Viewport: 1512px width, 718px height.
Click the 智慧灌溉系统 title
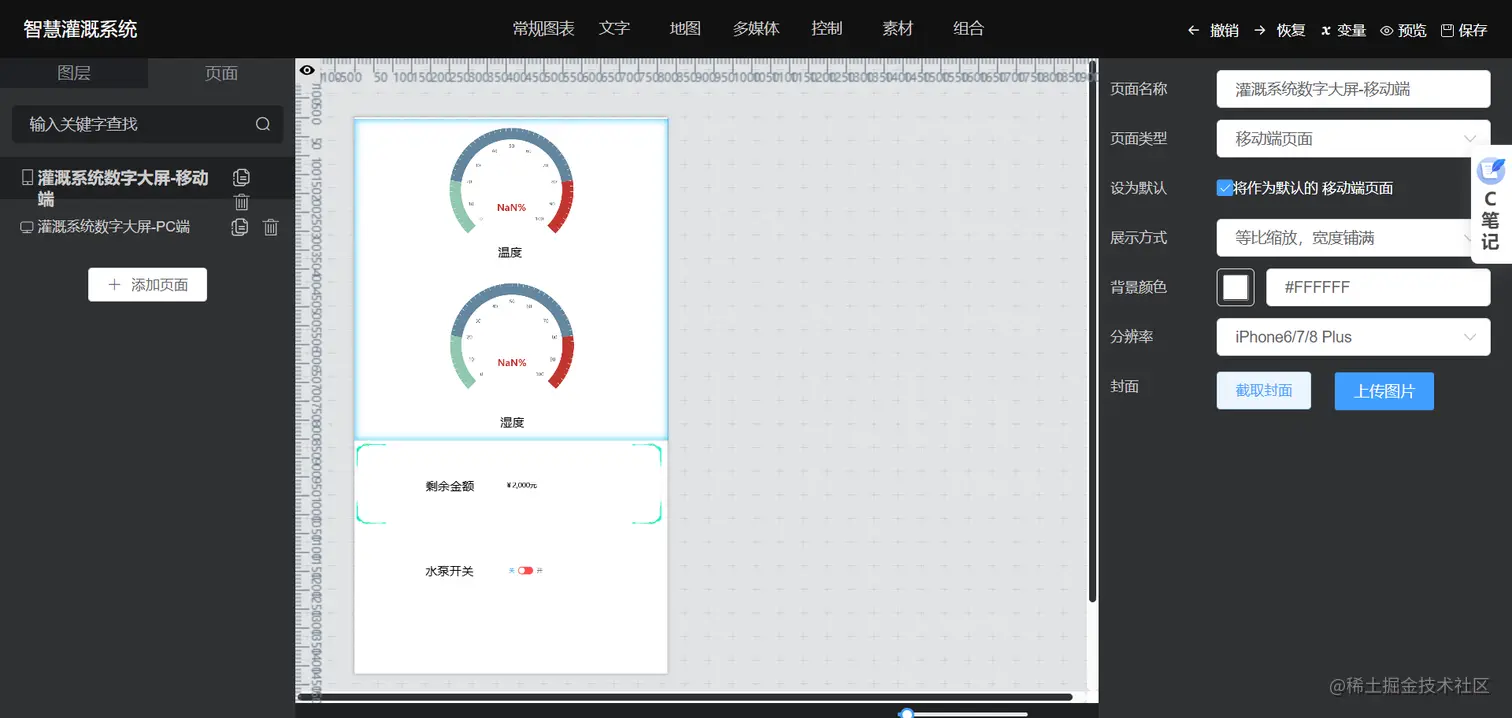click(80, 29)
